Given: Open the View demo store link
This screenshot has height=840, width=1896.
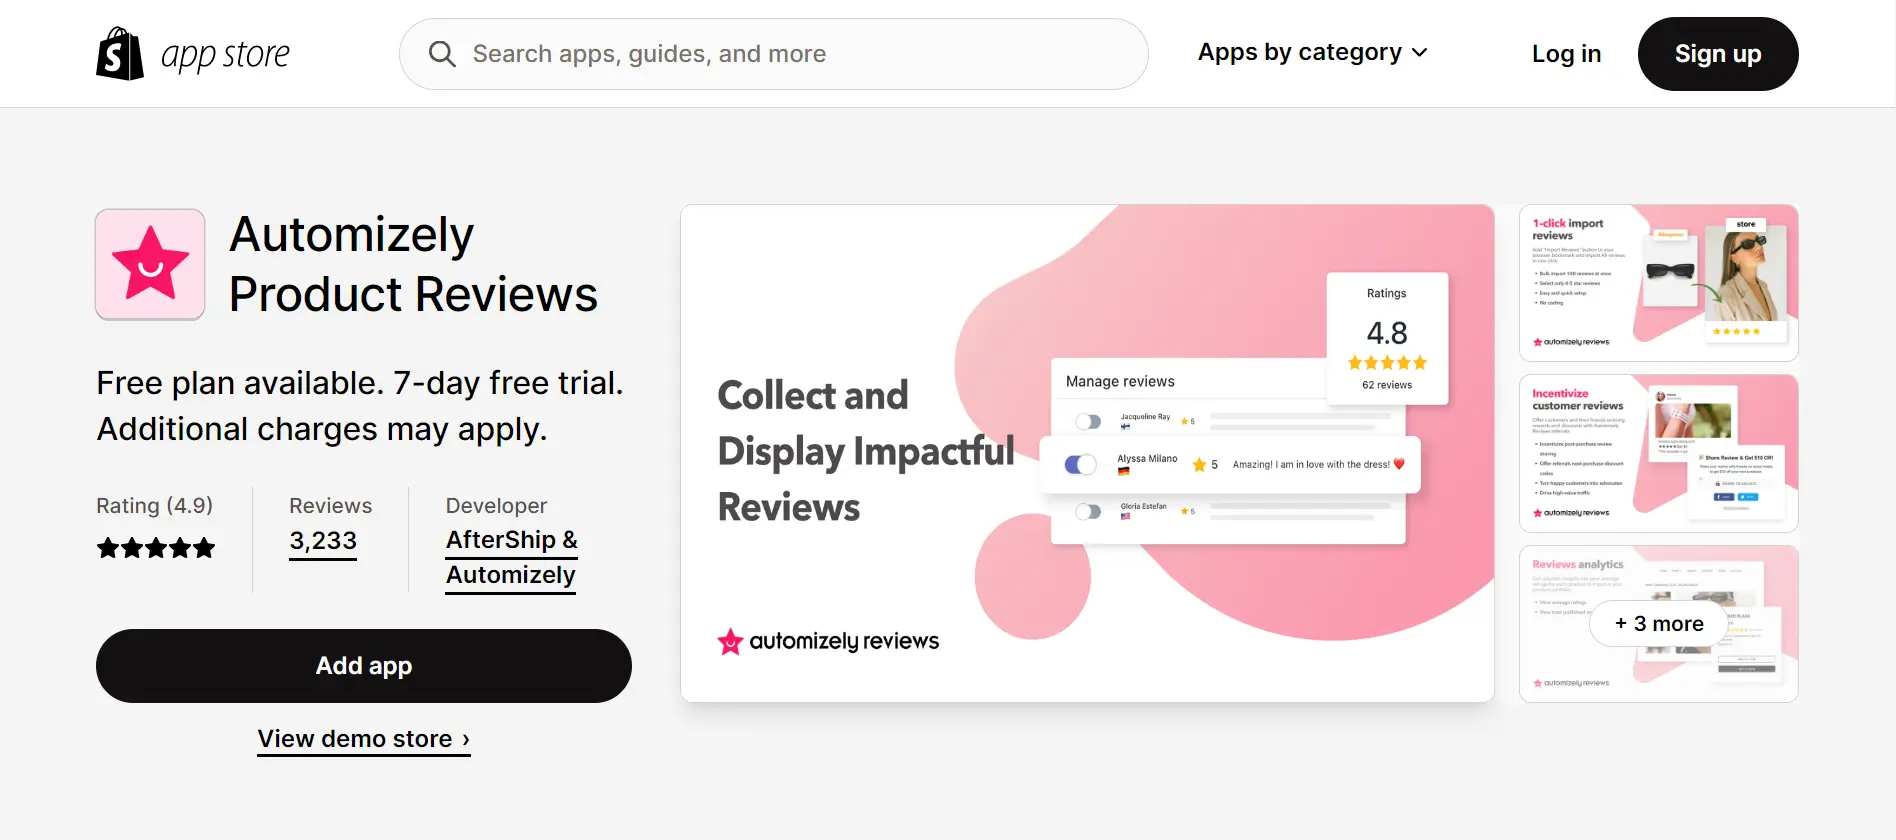Looking at the screenshot, I should tap(364, 739).
